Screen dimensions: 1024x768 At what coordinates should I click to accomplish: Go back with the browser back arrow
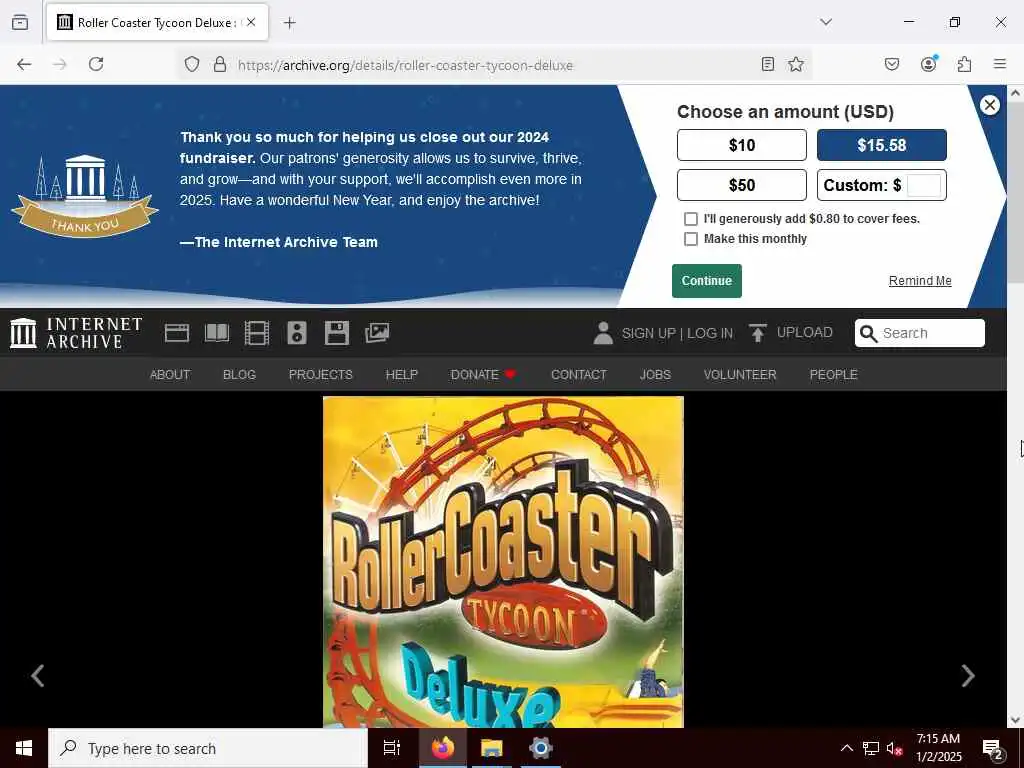pyautogui.click(x=24, y=64)
